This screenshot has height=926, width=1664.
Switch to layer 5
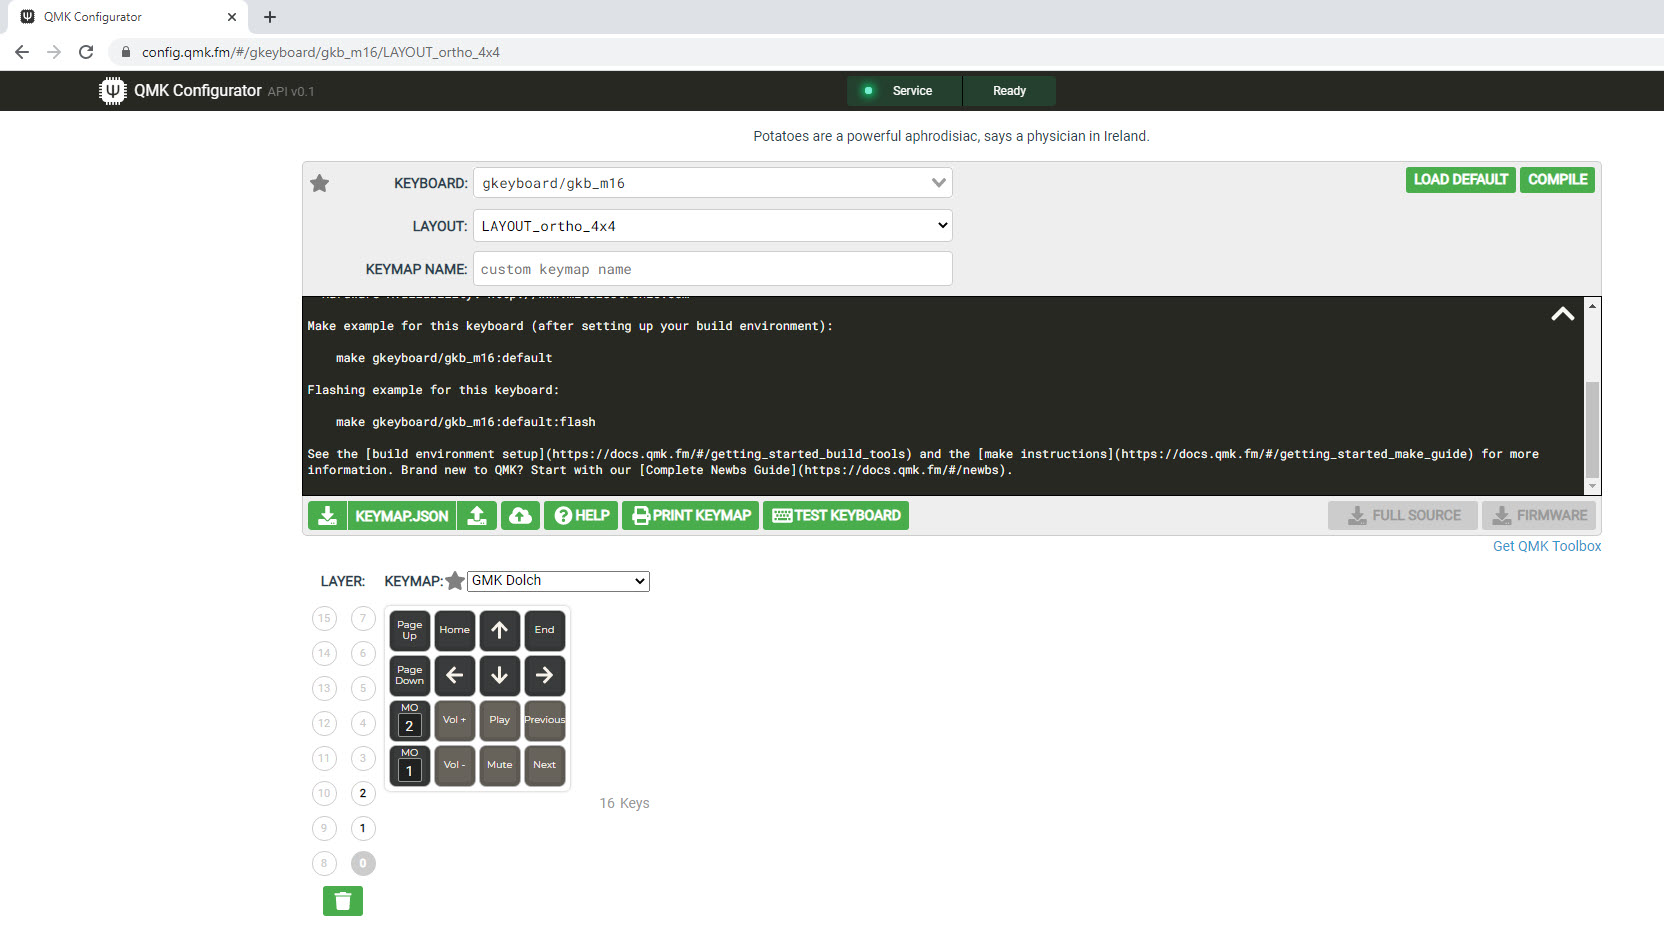[363, 688]
